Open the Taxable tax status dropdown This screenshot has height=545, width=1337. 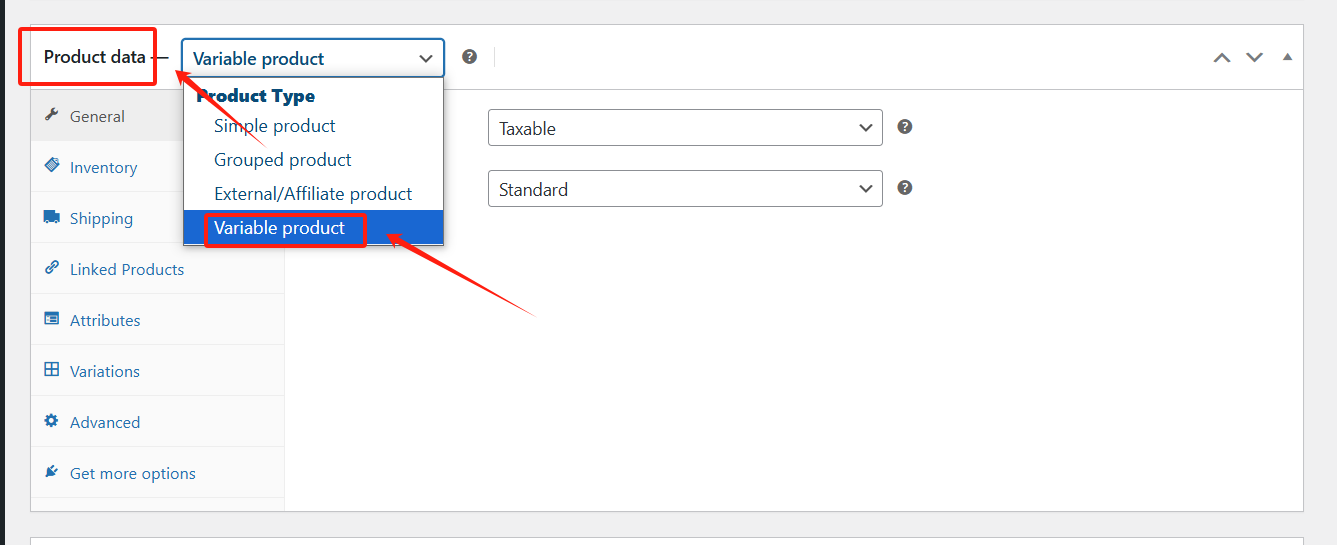685,128
